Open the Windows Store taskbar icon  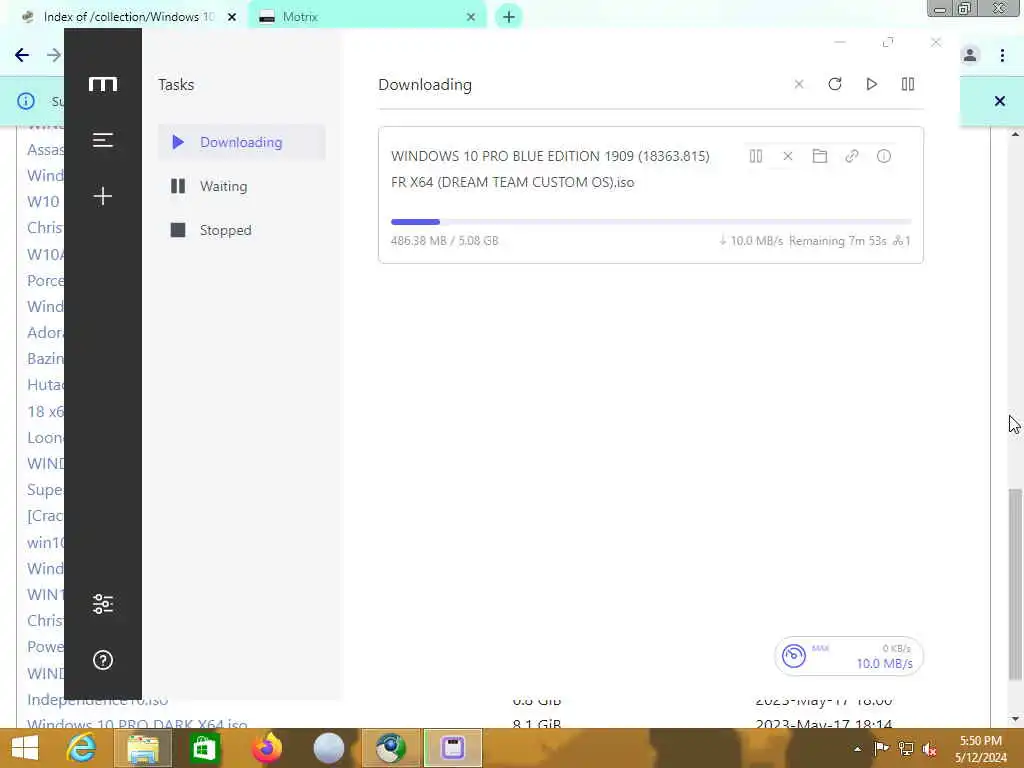204,748
